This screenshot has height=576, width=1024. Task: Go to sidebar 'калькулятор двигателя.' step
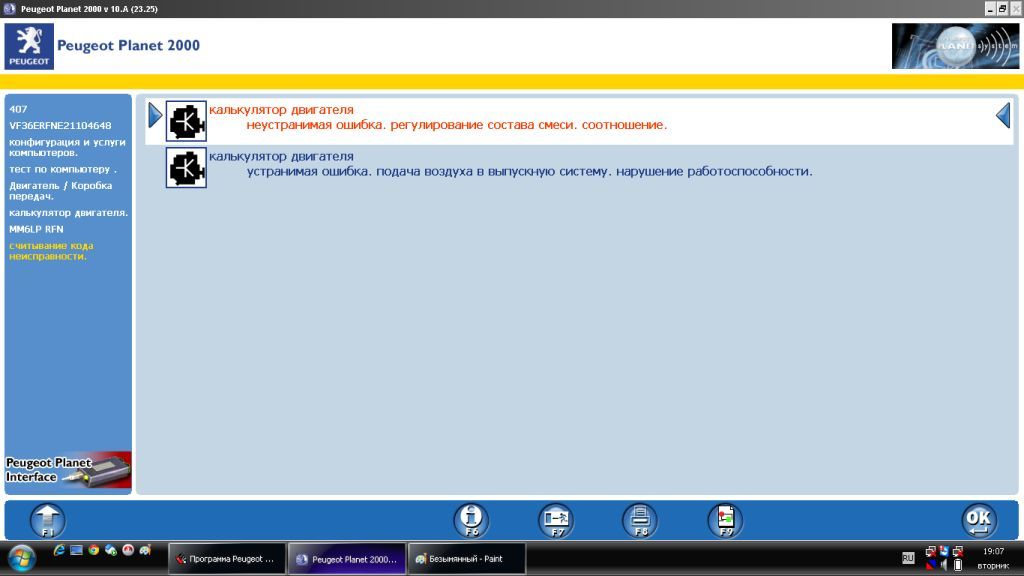pos(69,213)
